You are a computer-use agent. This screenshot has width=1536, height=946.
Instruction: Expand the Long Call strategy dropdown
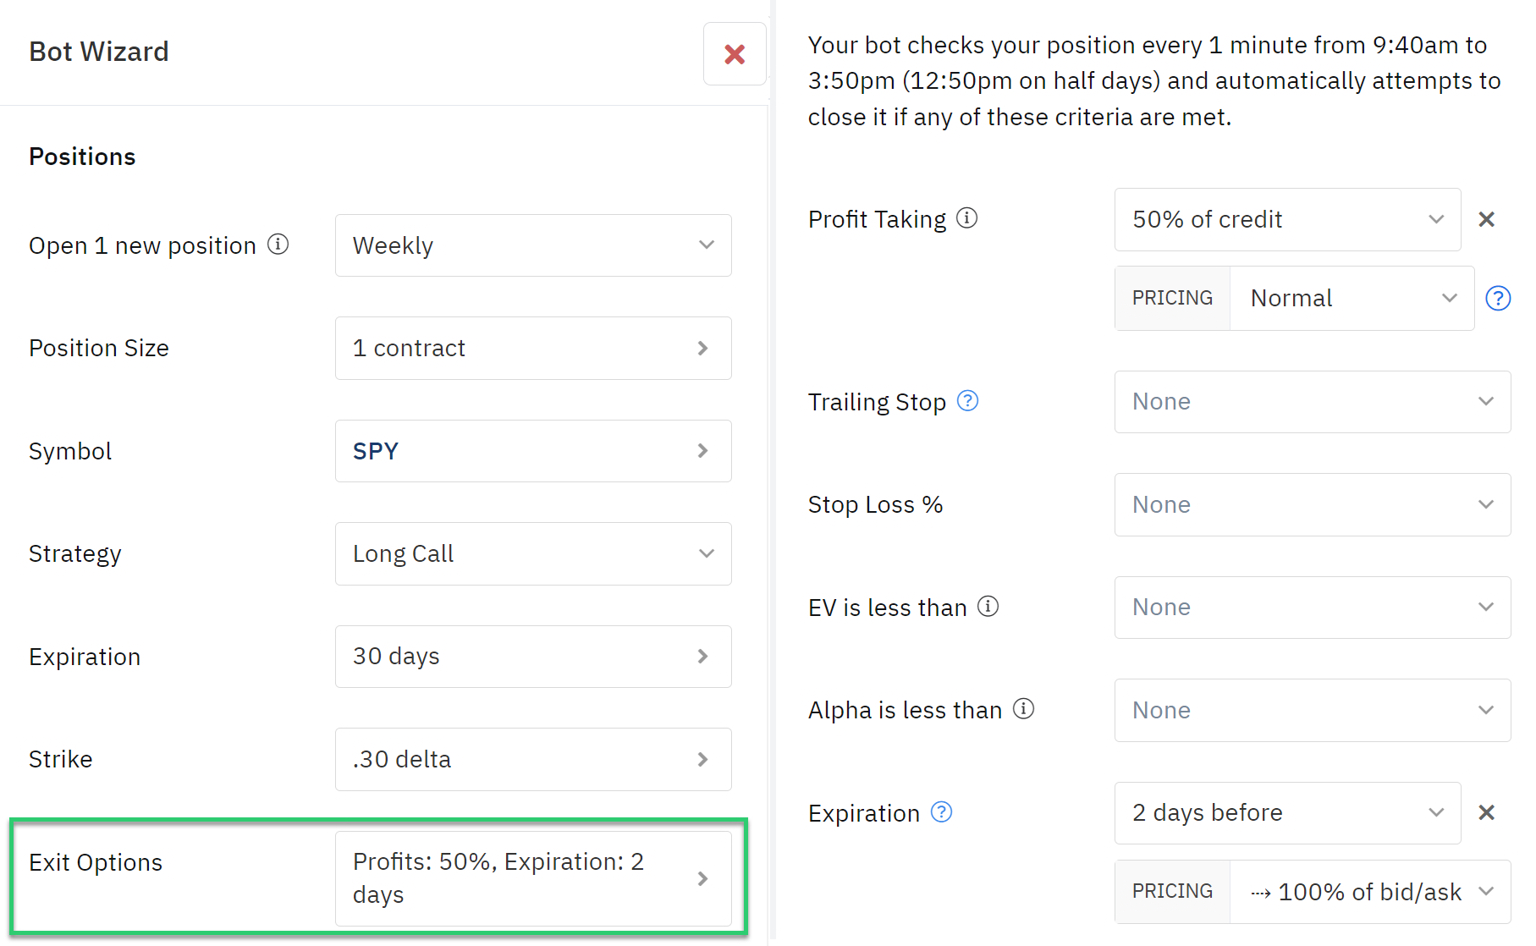[x=533, y=554]
